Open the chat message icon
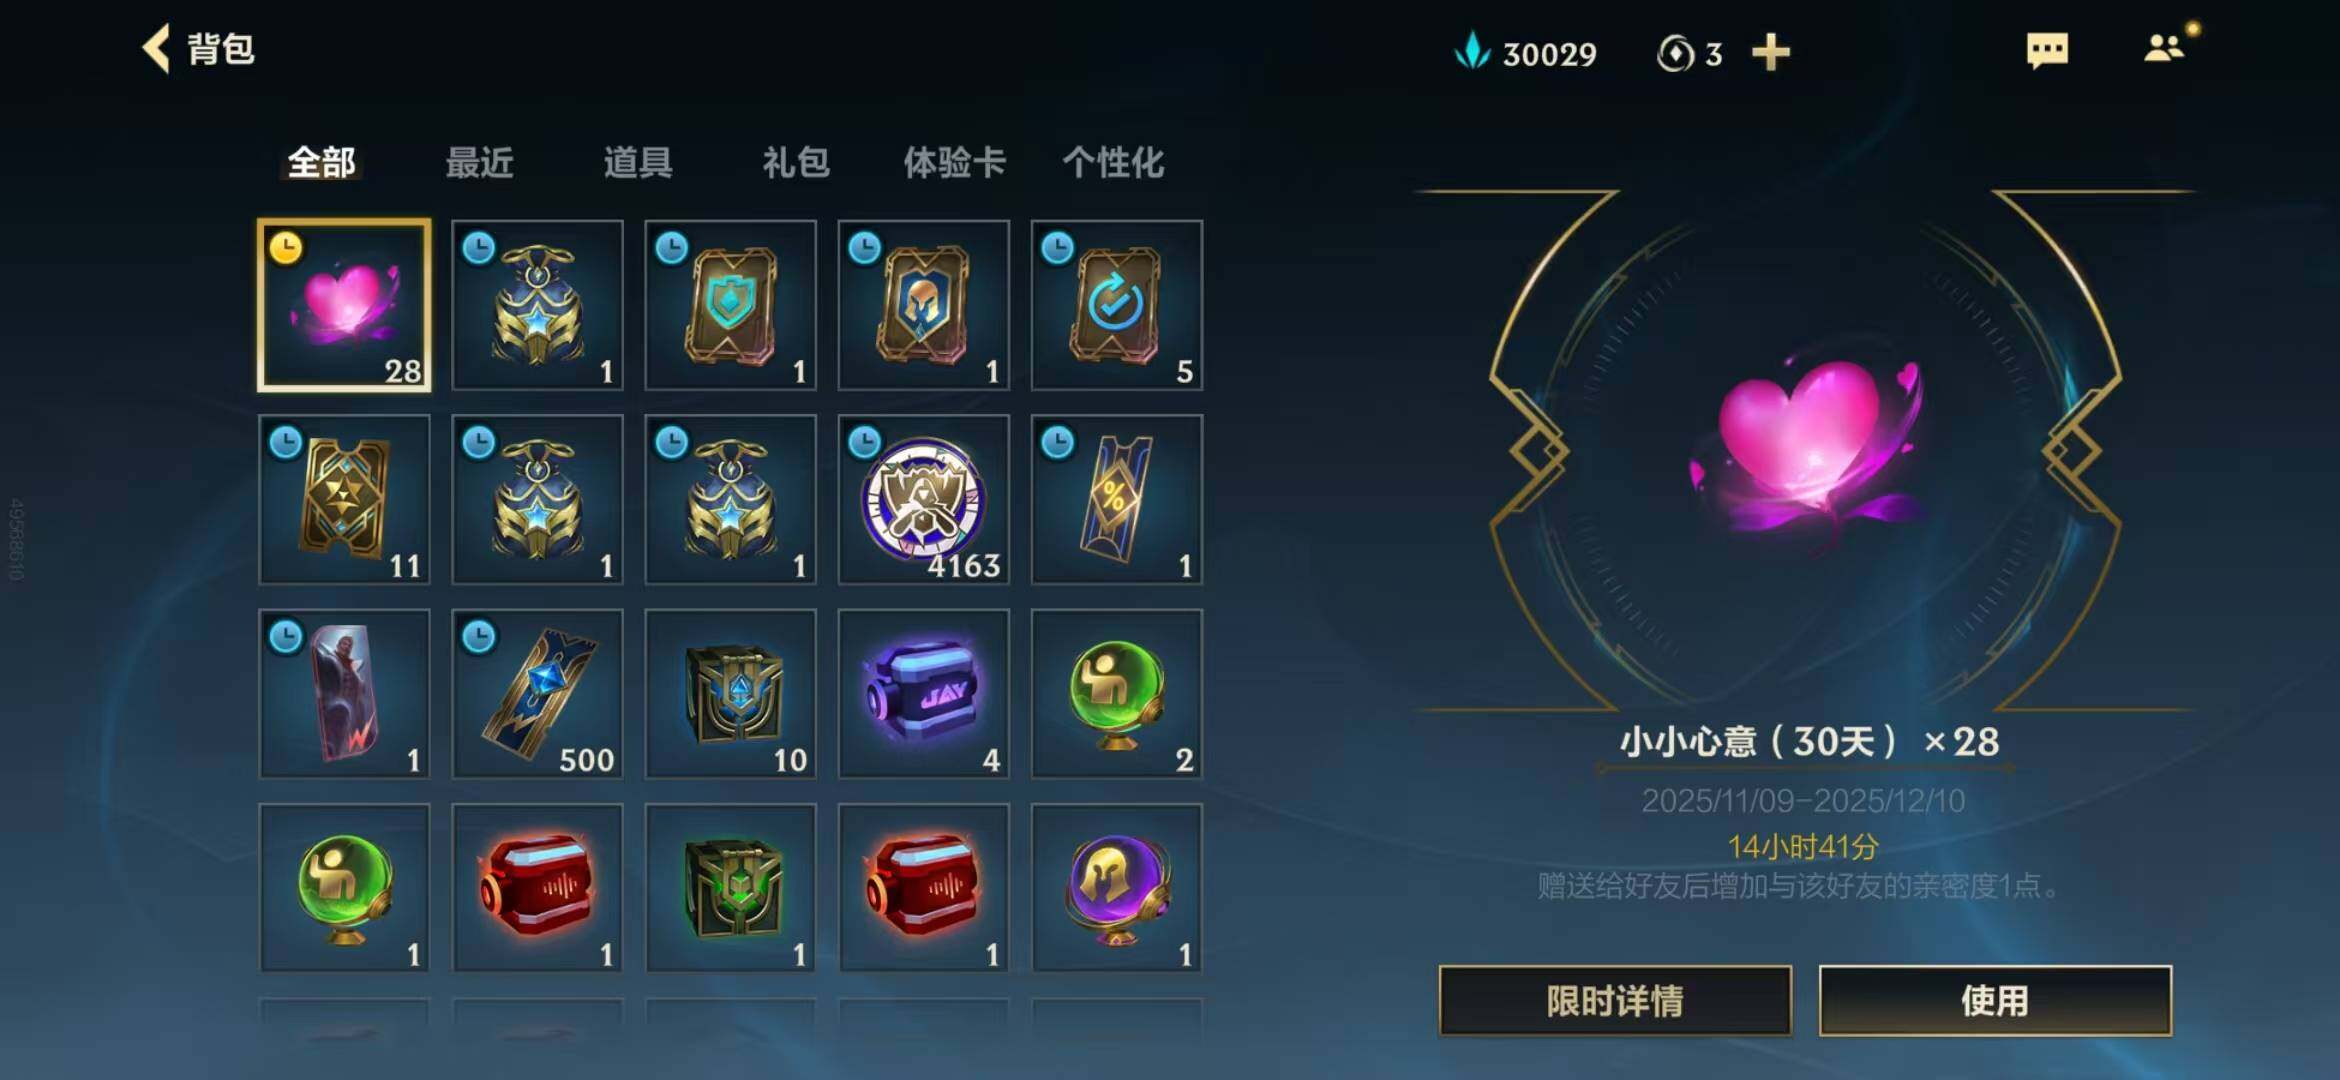The height and width of the screenshot is (1080, 2340). tap(2046, 50)
